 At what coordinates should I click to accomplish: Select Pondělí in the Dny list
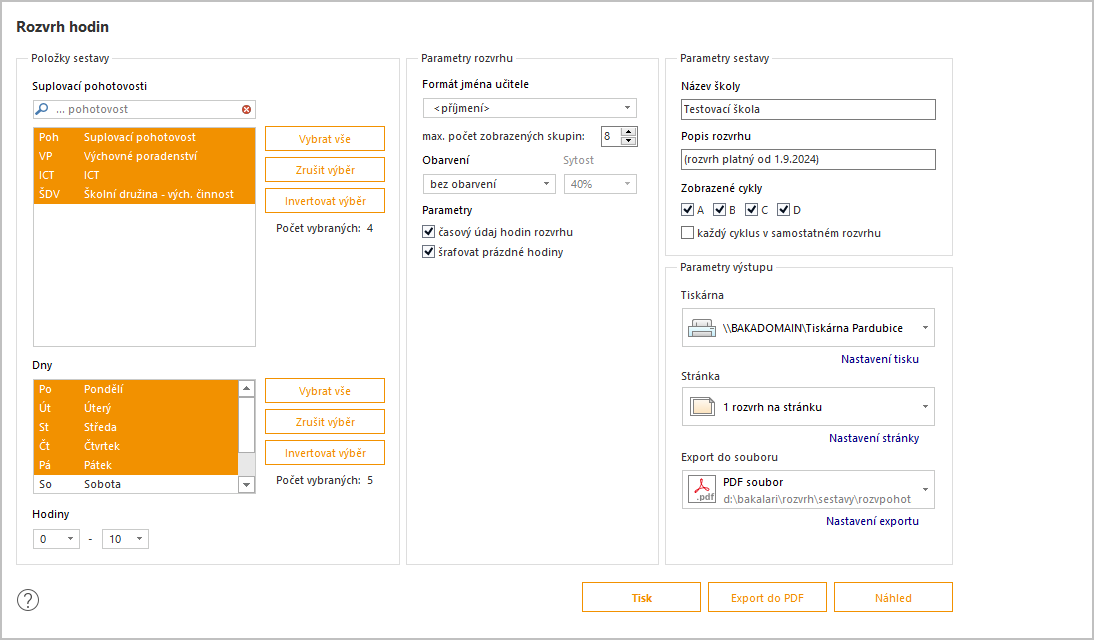pos(136,389)
